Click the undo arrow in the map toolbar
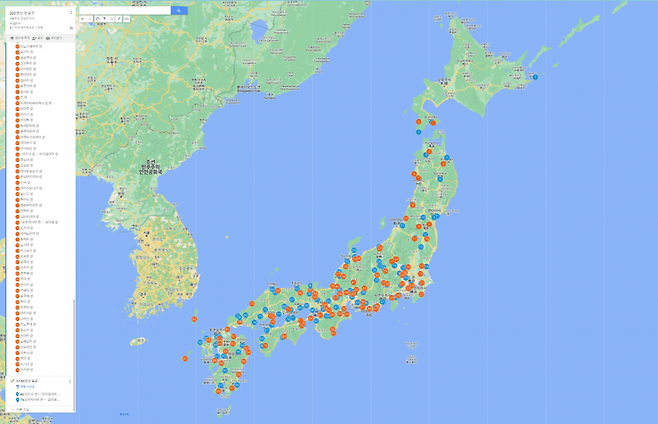 (x=83, y=19)
